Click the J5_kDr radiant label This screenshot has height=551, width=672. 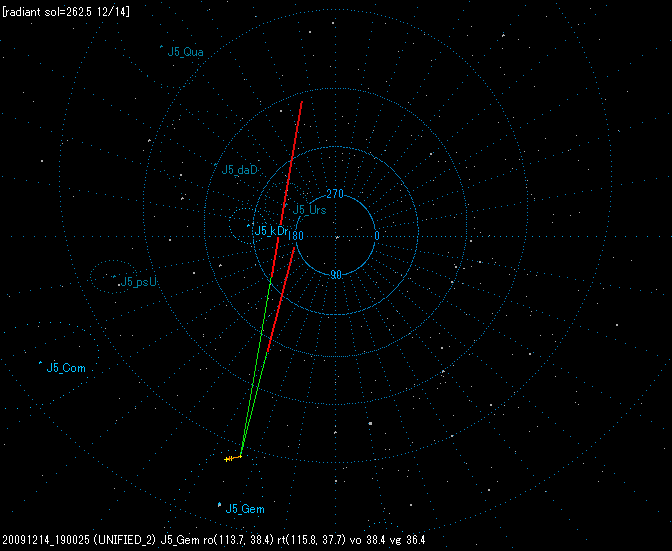(271, 231)
